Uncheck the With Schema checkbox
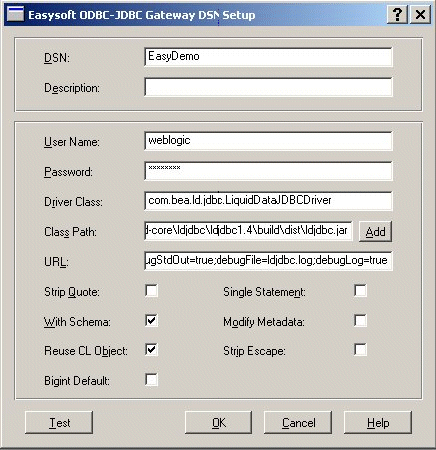This screenshot has width=436, height=450. [152, 321]
